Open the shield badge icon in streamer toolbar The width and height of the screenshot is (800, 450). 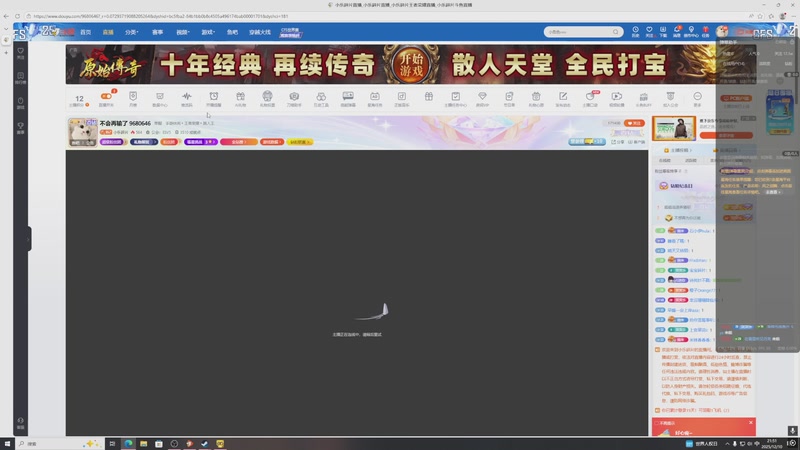[133, 96]
